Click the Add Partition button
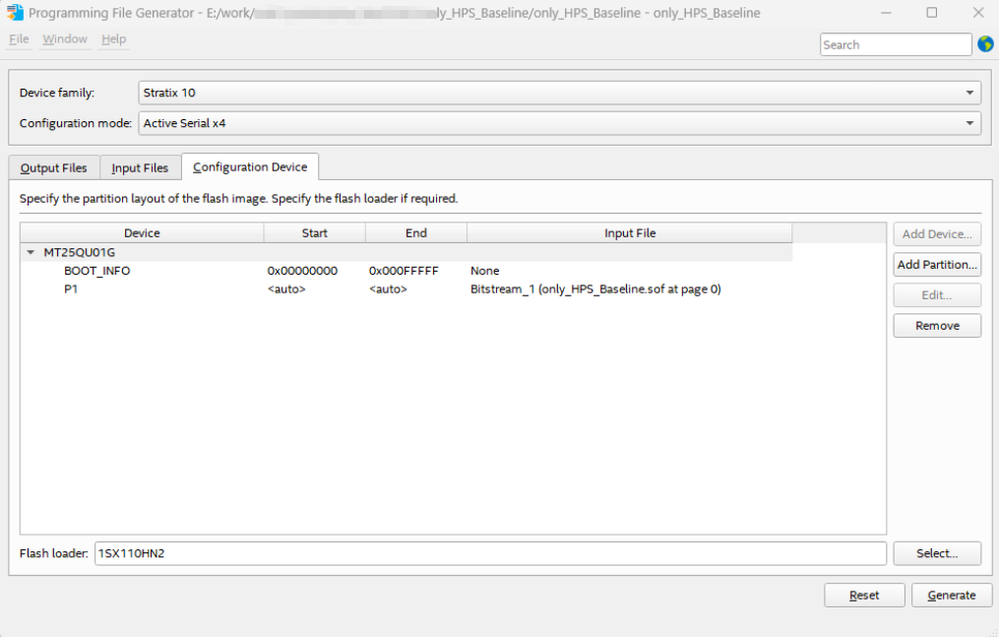Image resolution: width=999 pixels, height=637 pixels. (x=937, y=264)
